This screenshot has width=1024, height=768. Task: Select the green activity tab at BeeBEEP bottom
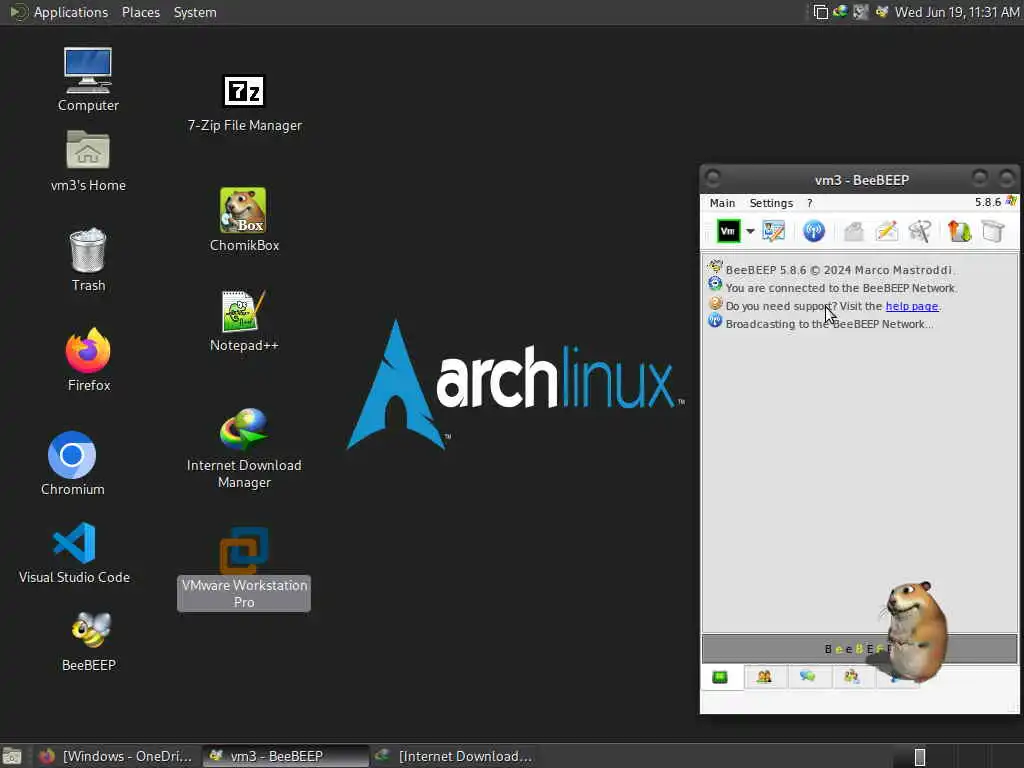coord(720,677)
